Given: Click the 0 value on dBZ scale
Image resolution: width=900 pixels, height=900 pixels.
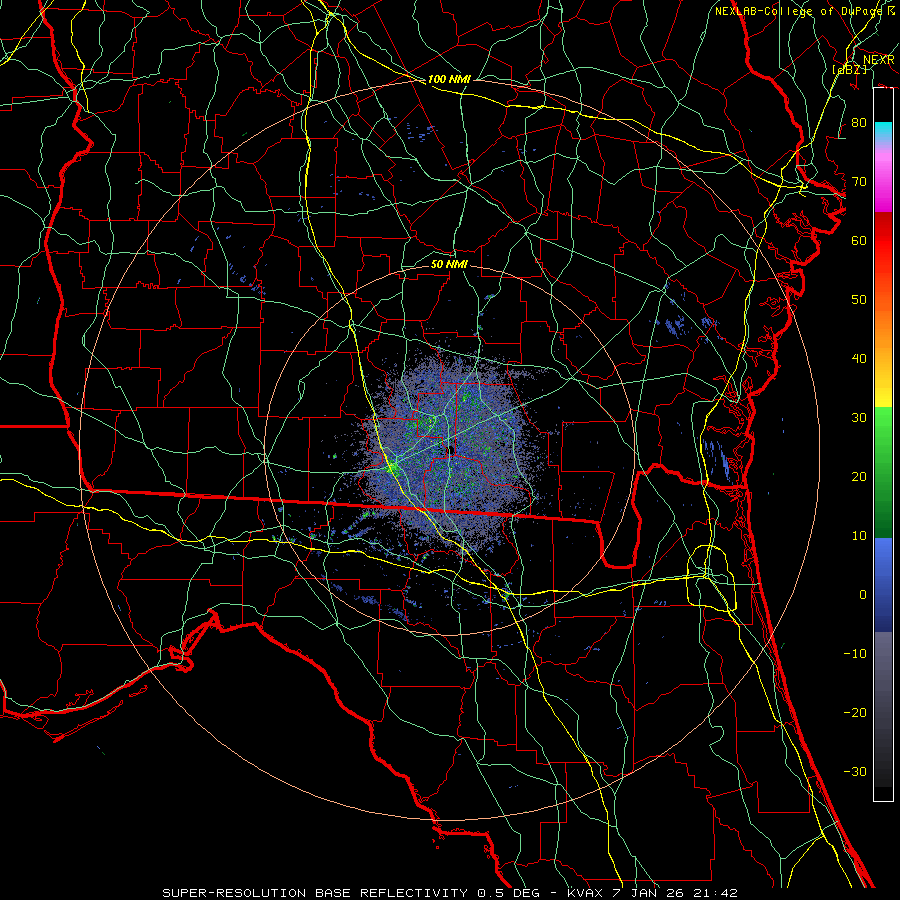Looking at the screenshot, I should [x=863, y=595].
